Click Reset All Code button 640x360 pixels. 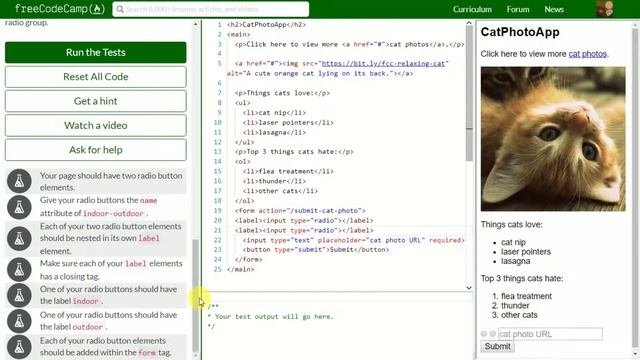click(96, 77)
